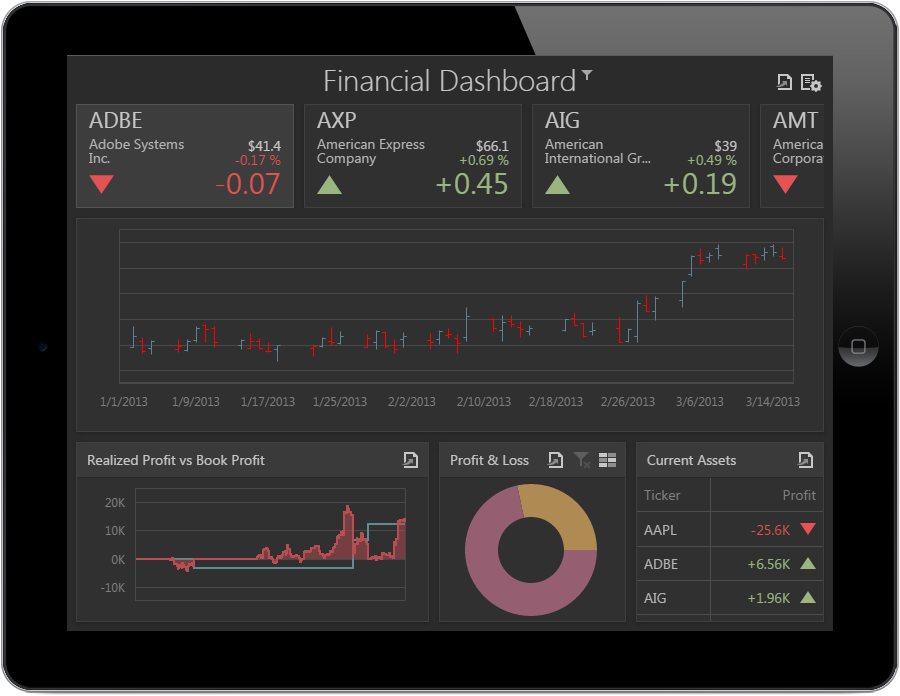This screenshot has height=696, width=900.
Task: Export the Current Assets panel
Action: click(x=805, y=460)
